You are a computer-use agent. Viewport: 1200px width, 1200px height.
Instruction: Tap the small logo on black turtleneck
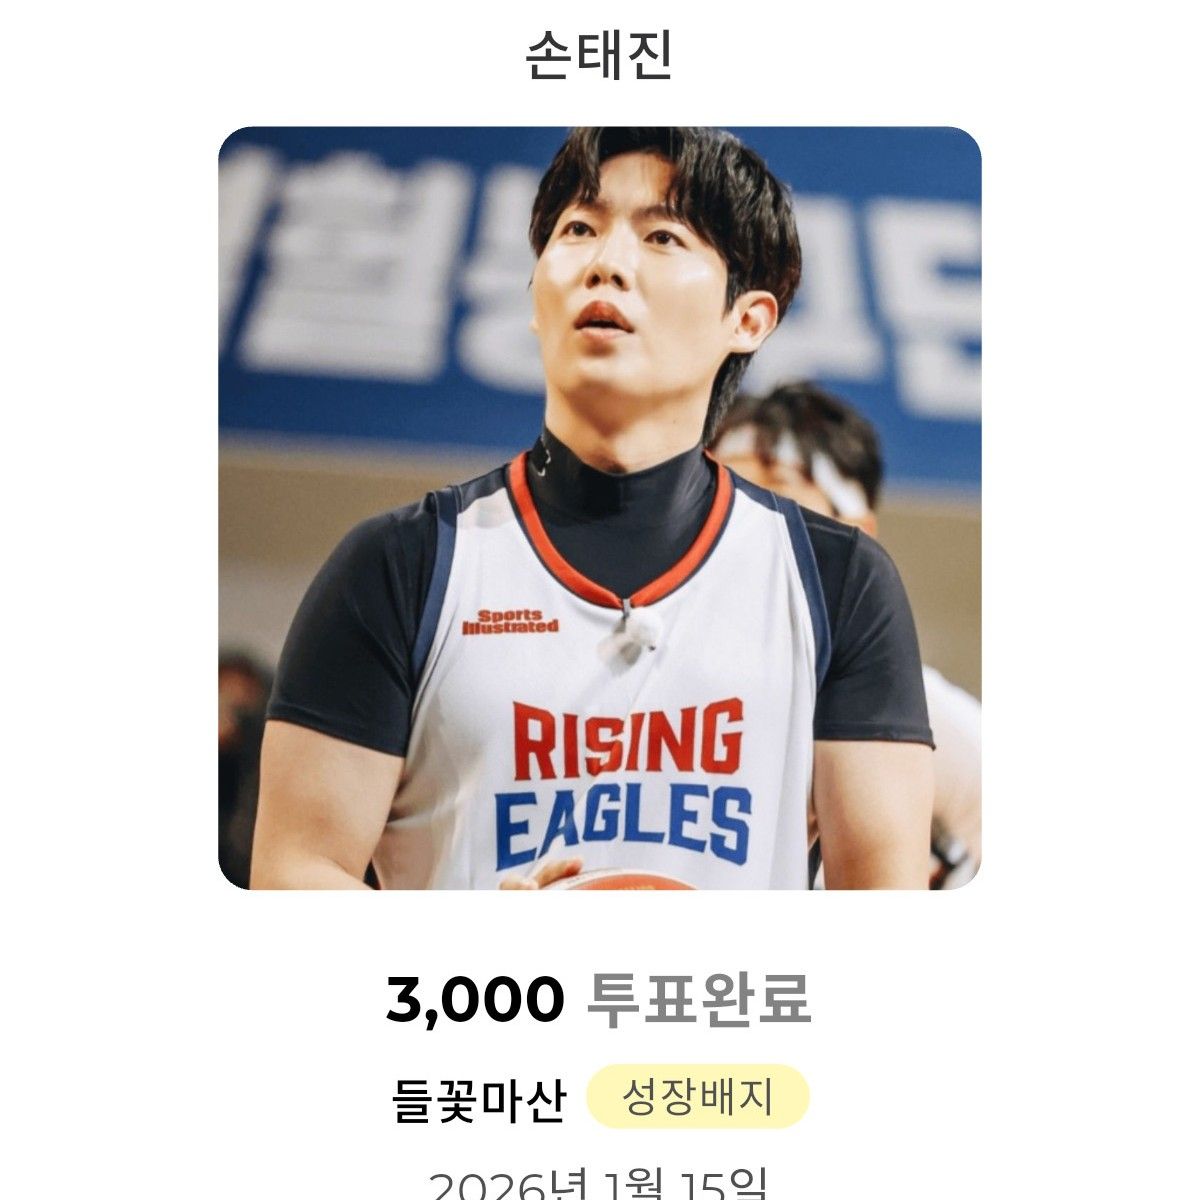(541, 458)
